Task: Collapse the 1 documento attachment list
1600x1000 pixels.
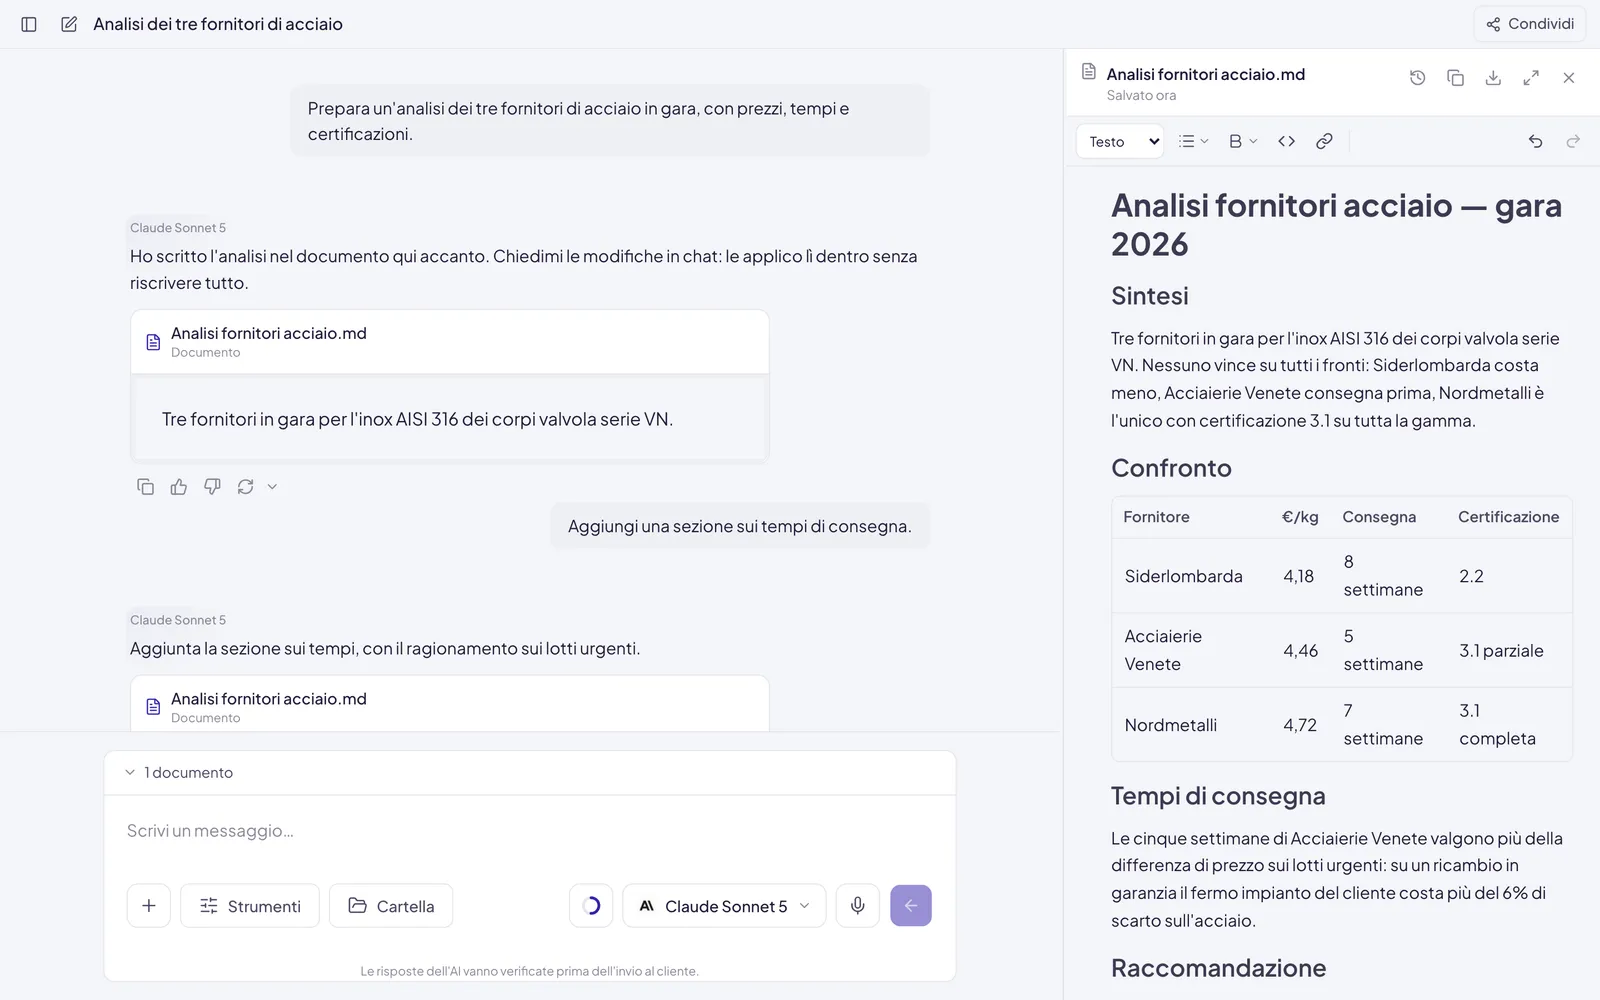Action: [179, 772]
